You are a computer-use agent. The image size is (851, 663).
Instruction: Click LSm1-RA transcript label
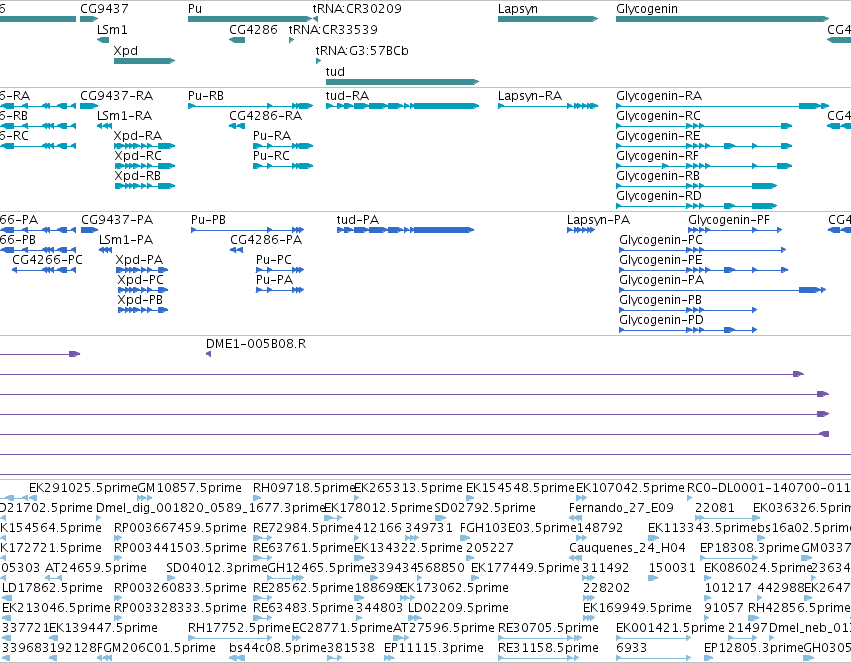click(124, 116)
